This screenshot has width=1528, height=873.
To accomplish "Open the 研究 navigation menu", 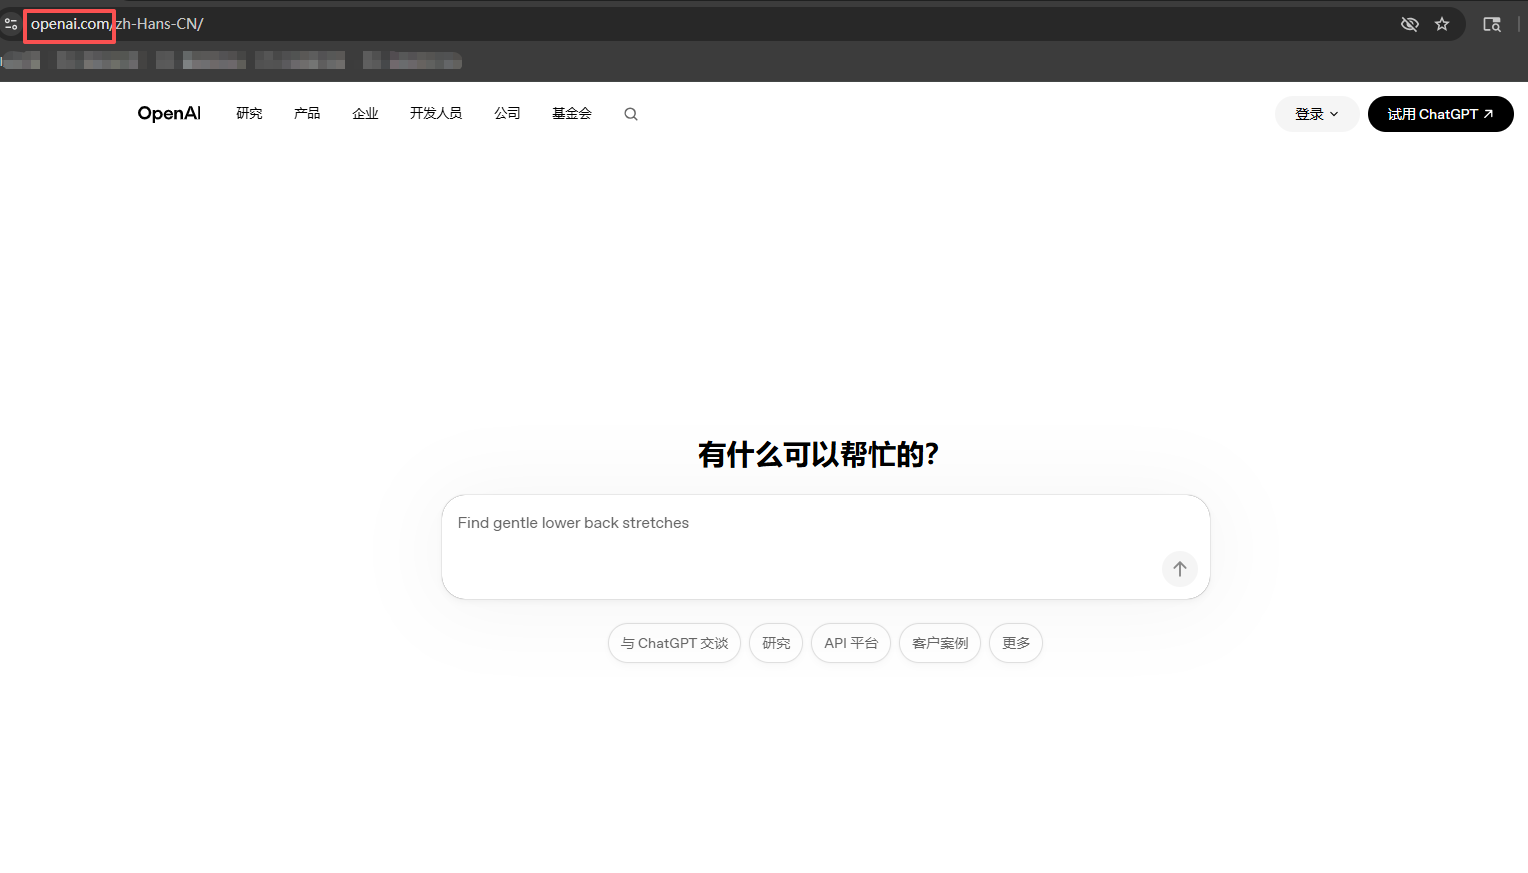I will [249, 114].
